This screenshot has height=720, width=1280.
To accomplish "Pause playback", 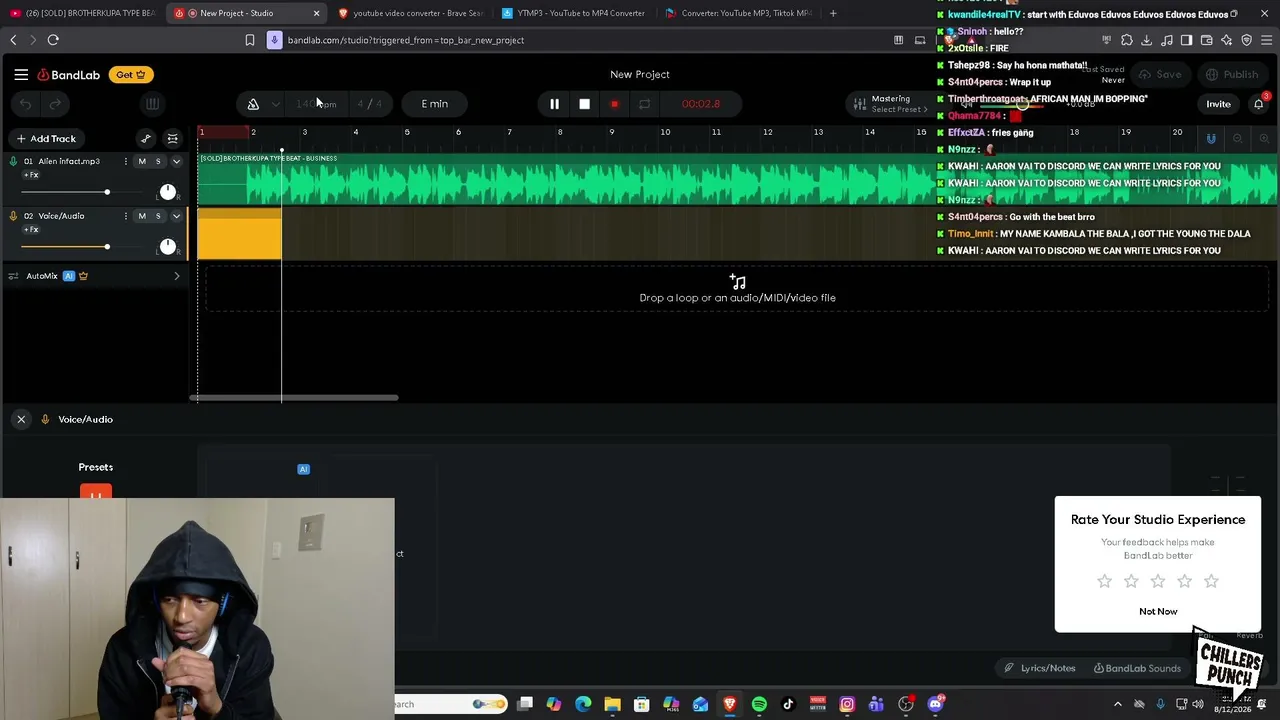I will click(554, 104).
